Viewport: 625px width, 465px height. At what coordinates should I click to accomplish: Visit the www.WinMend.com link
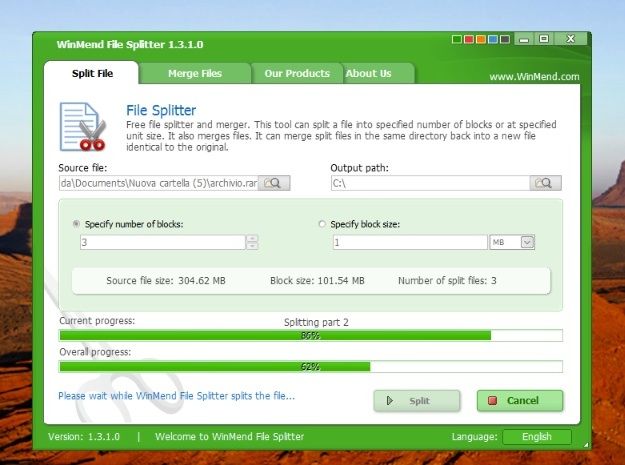point(534,77)
